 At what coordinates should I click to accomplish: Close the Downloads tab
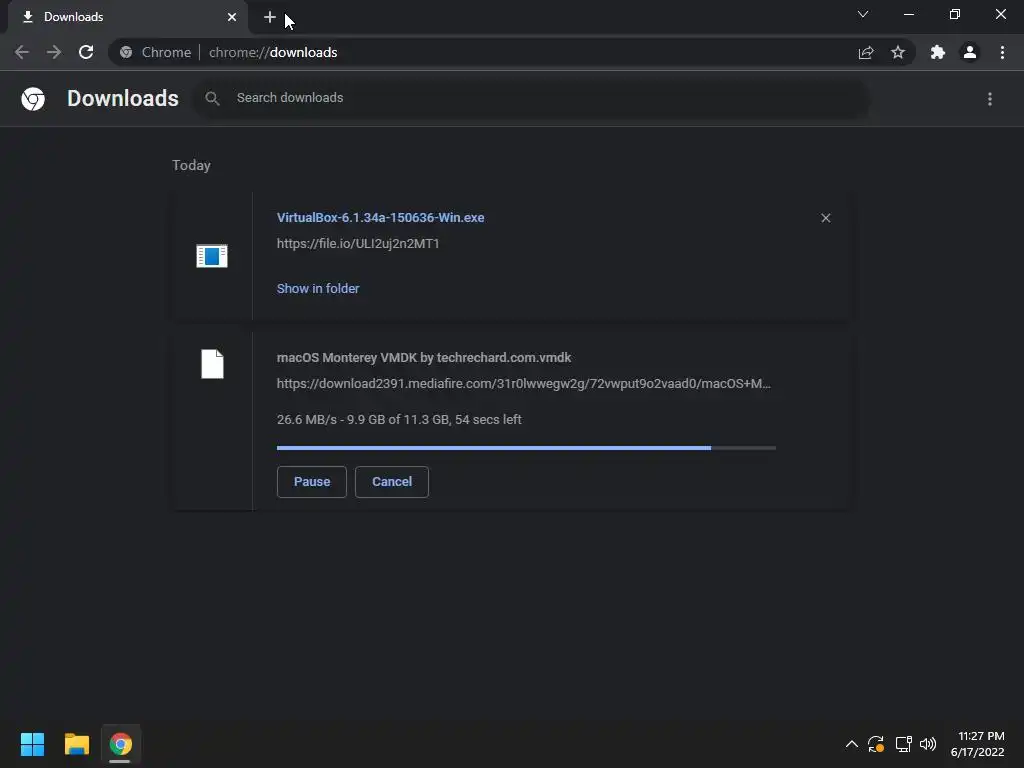coord(232,17)
